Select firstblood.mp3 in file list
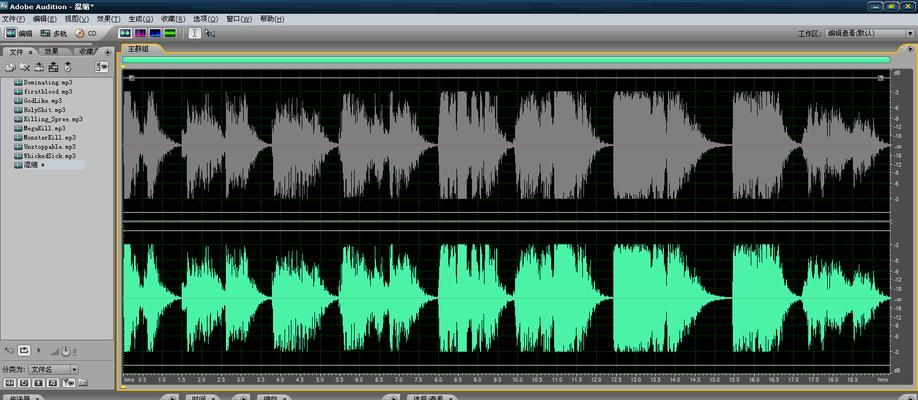 [43, 92]
